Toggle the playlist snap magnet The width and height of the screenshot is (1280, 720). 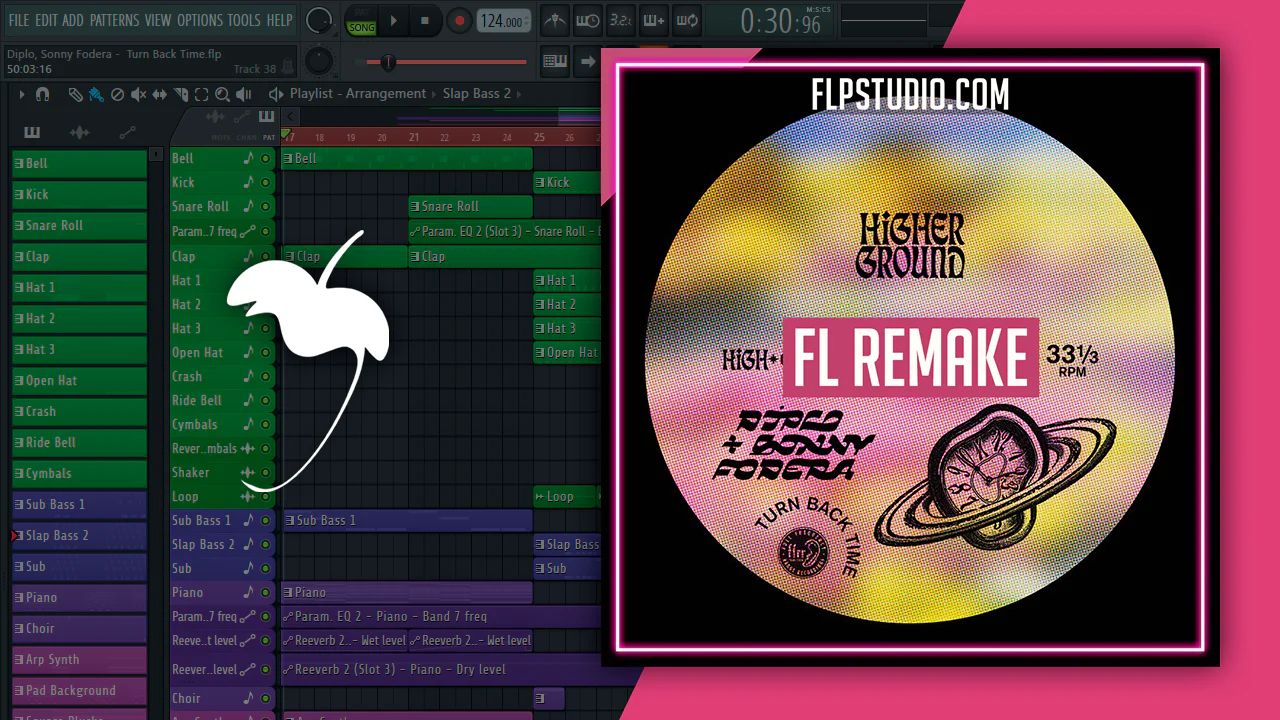(42, 94)
